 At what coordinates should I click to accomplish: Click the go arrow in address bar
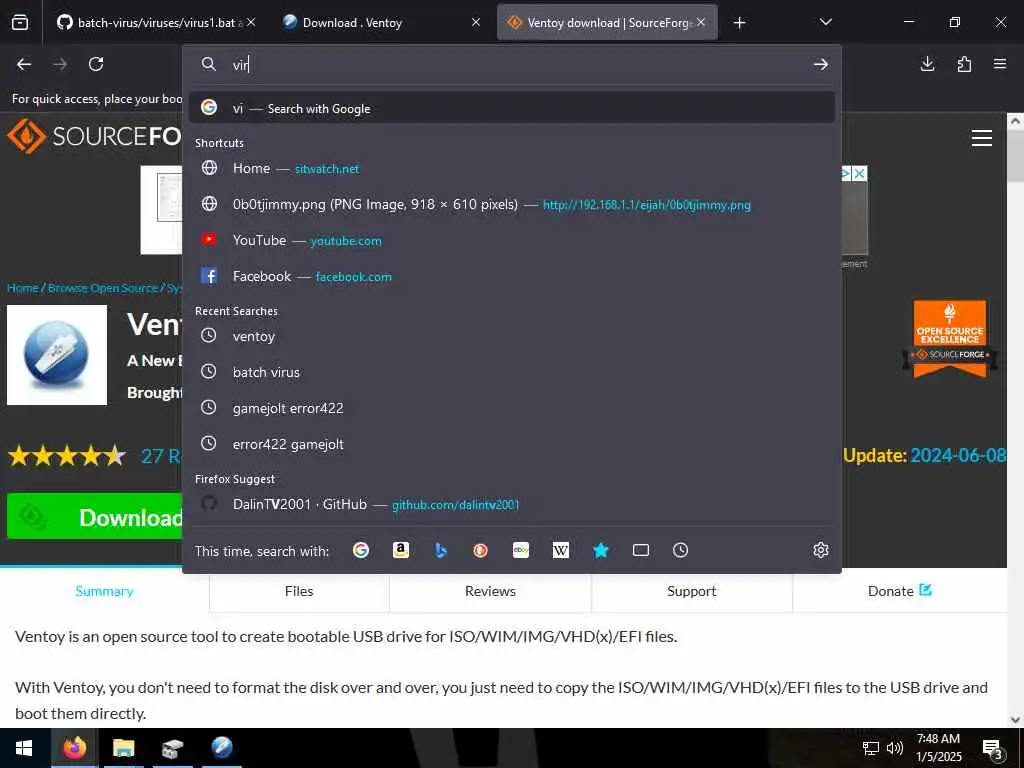821,64
